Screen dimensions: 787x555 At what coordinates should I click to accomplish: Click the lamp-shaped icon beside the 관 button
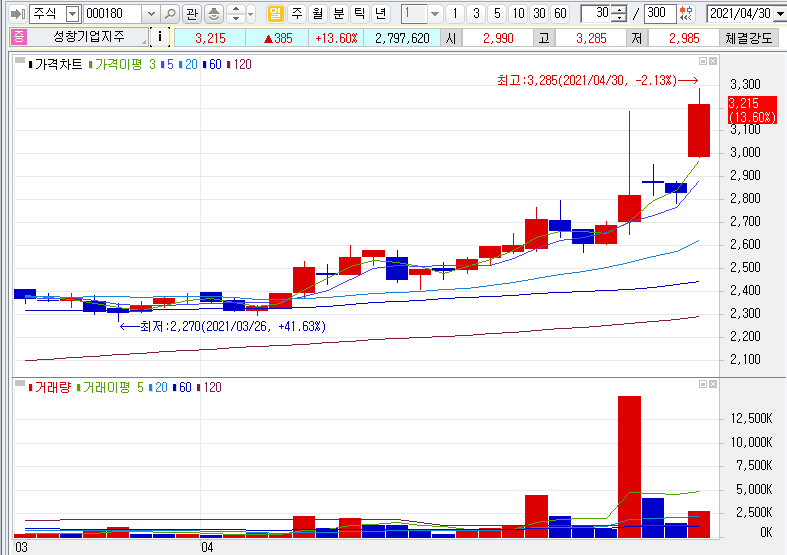pyautogui.click(x=214, y=14)
